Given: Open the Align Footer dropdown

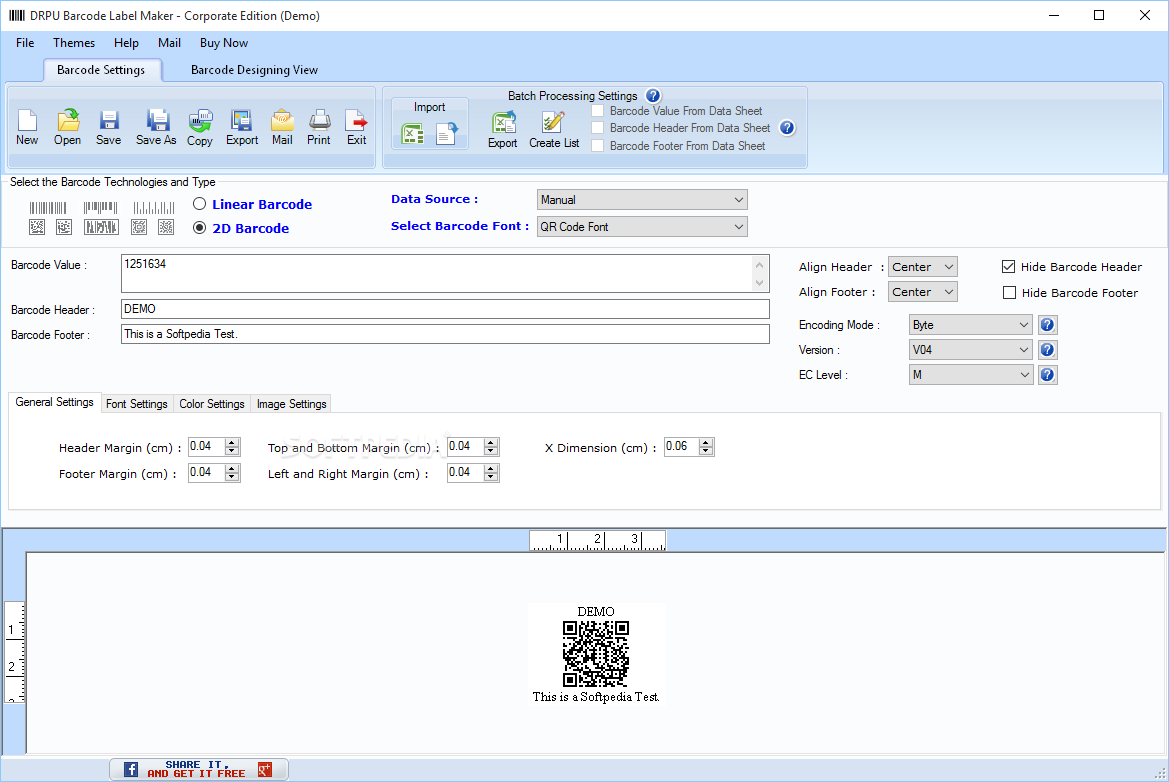Looking at the screenshot, I should click(x=922, y=292).
